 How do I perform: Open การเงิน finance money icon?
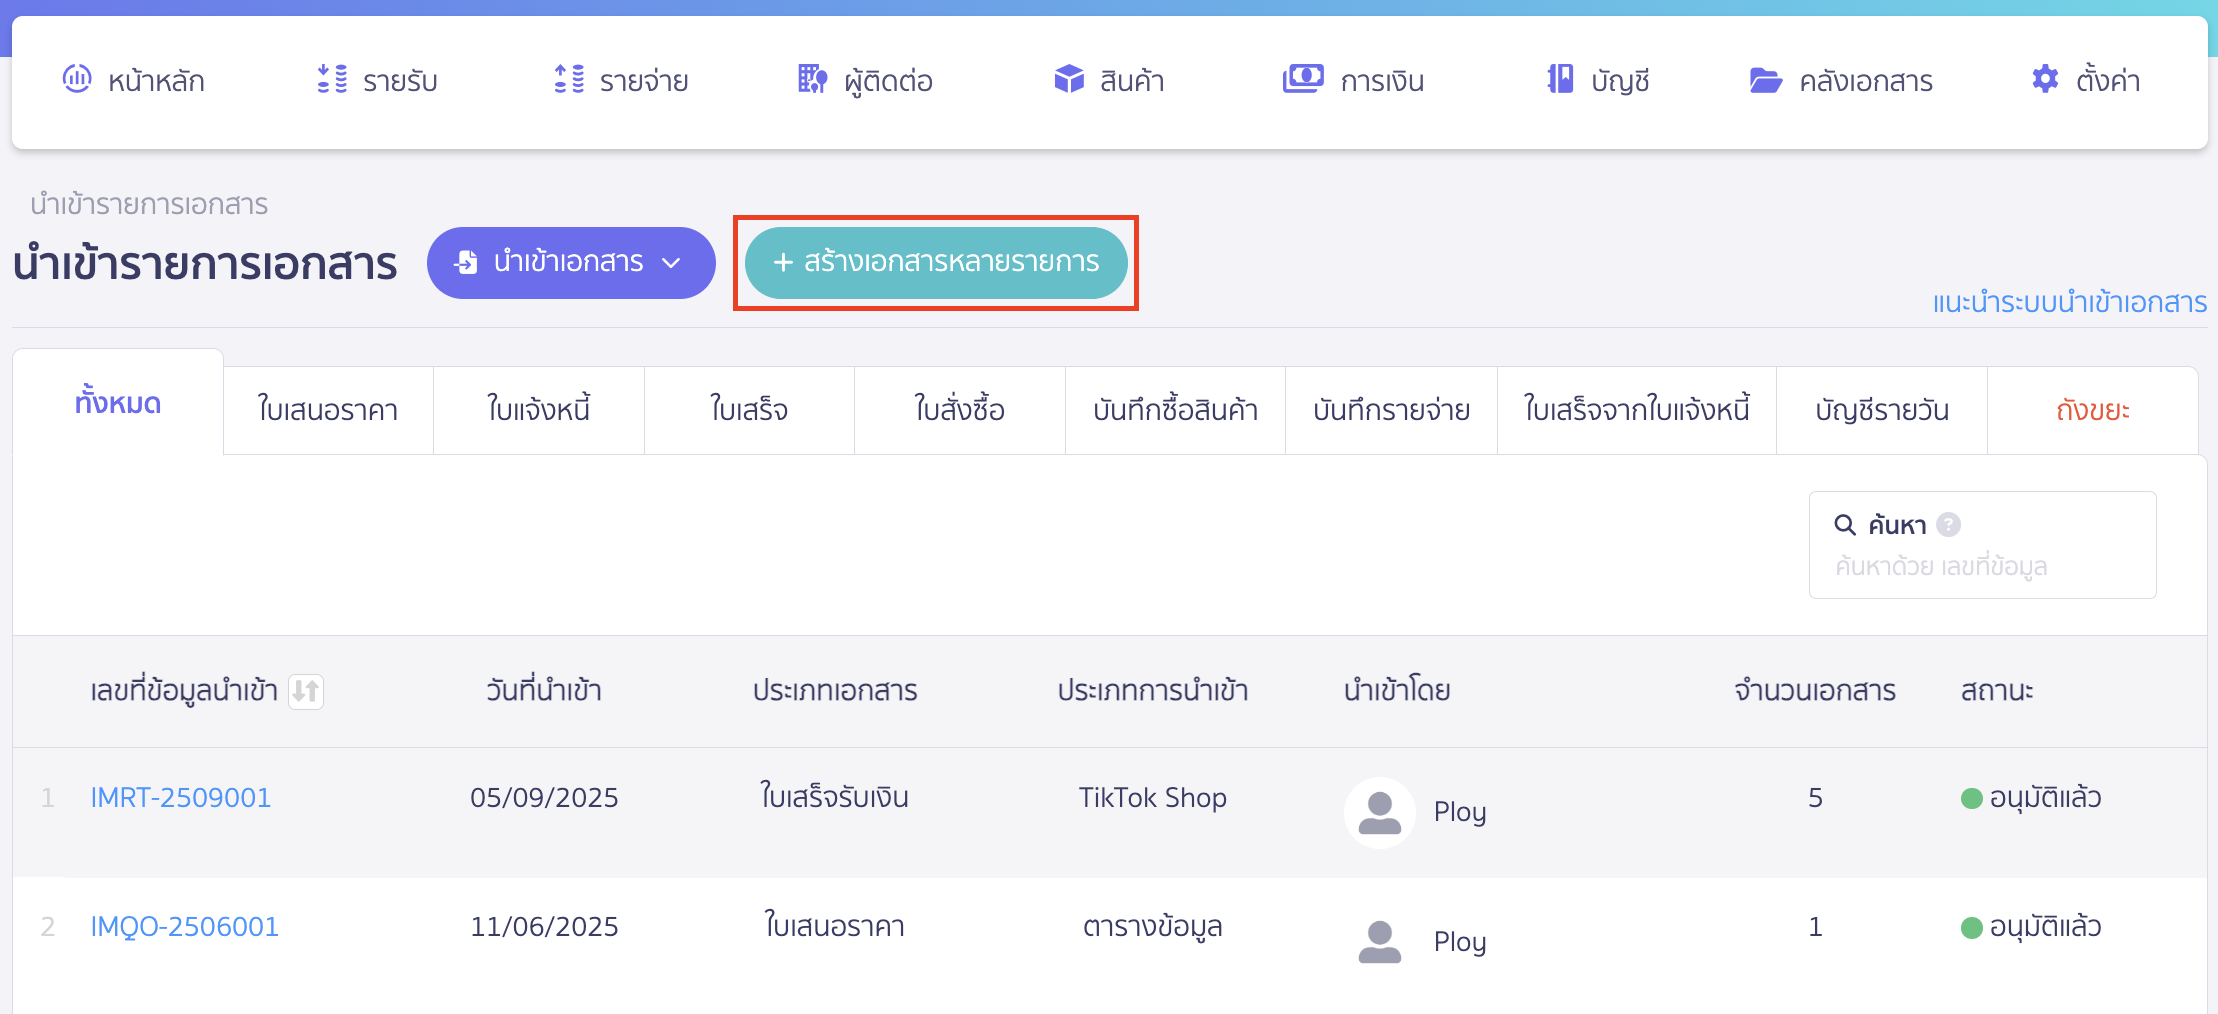coord(1301,80)
